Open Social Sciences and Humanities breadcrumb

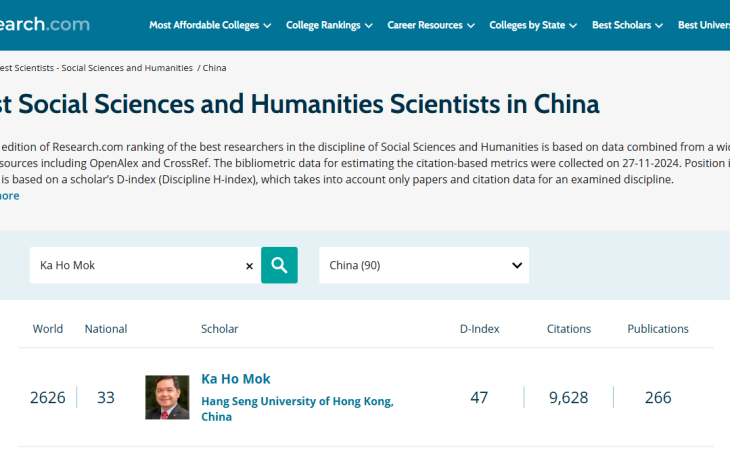pos(96,68)
